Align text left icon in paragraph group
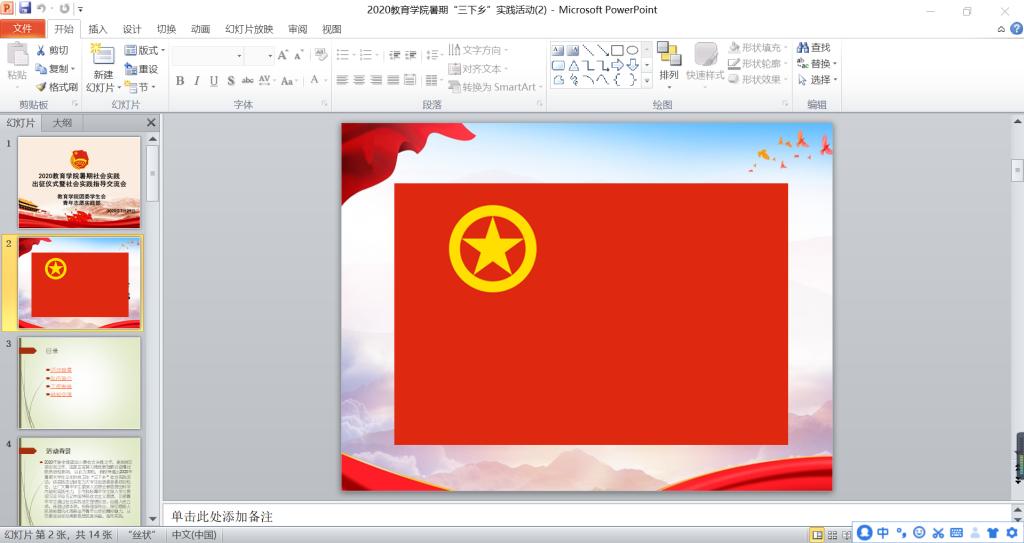This screenshot has width=1024, height=543. (342, 80)
